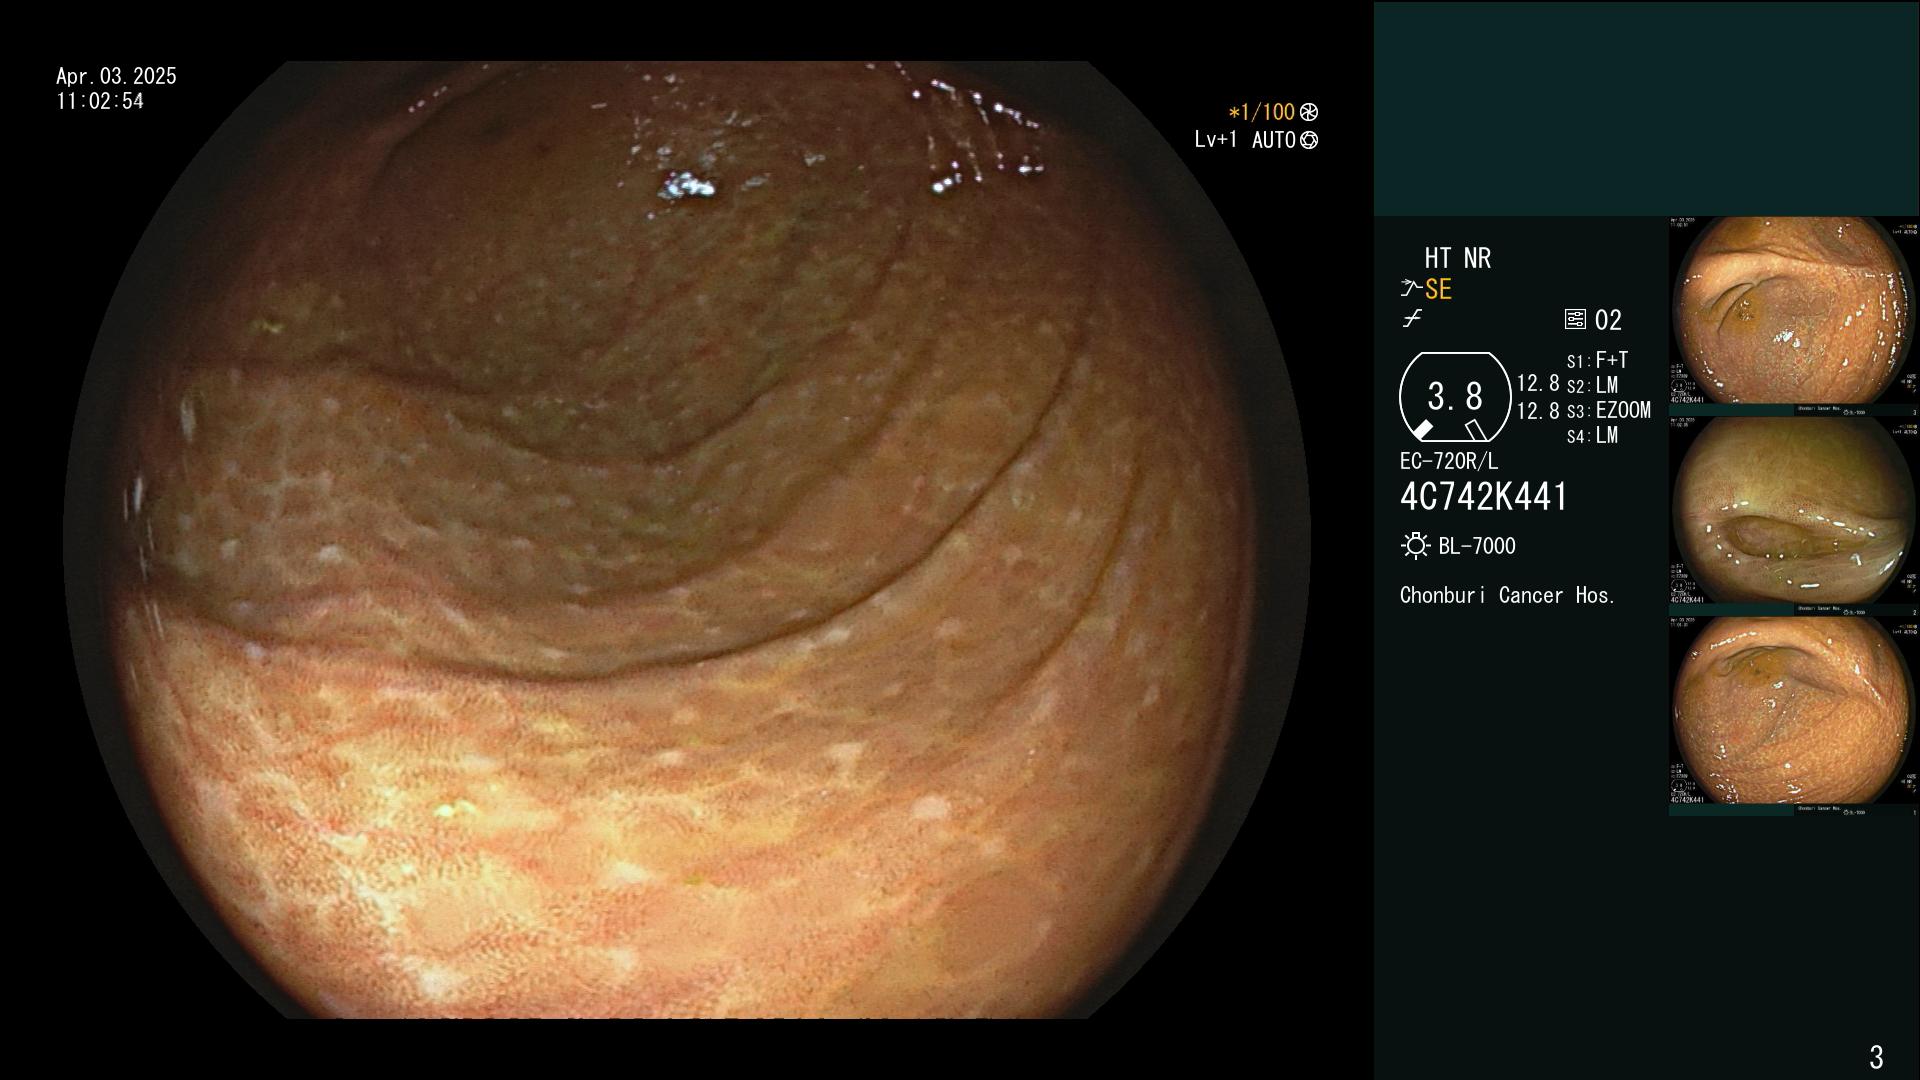This screenshot has height=1080, width=1920.
Task: Click the HT NR label
Action: point(1457,259)
